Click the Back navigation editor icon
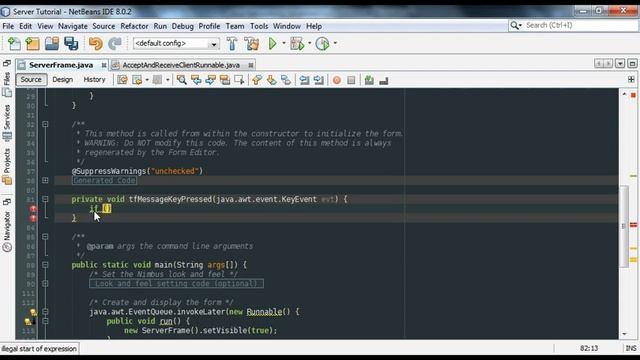640x360 pixels. (137, 80)
